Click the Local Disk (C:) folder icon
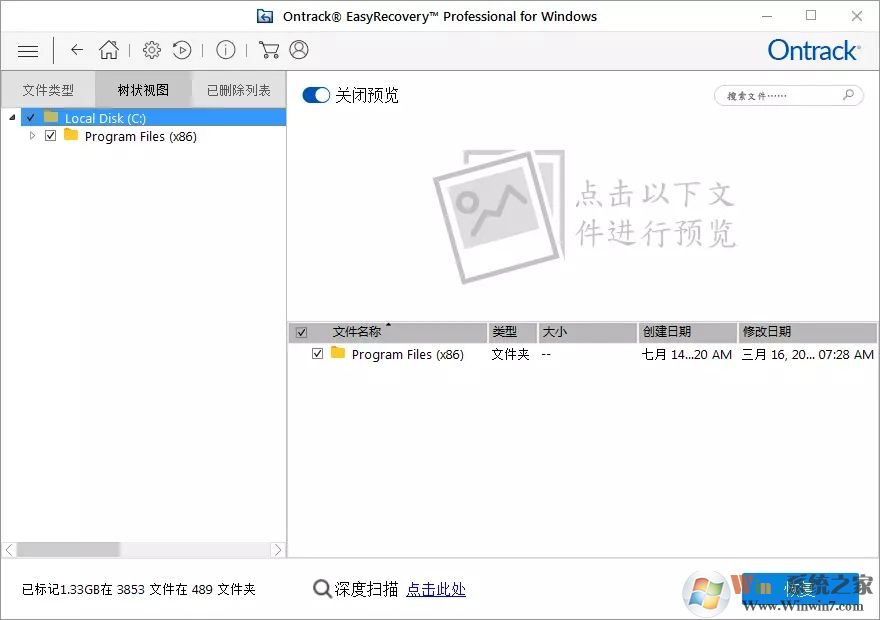Viewport: 880px width, 620px height. pos(51,117)
